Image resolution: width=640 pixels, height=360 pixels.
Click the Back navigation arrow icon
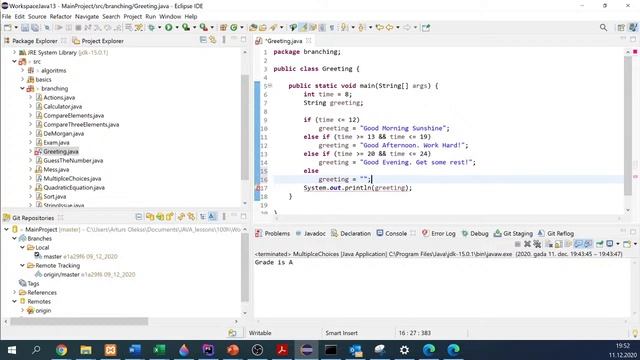pos(389,27)
